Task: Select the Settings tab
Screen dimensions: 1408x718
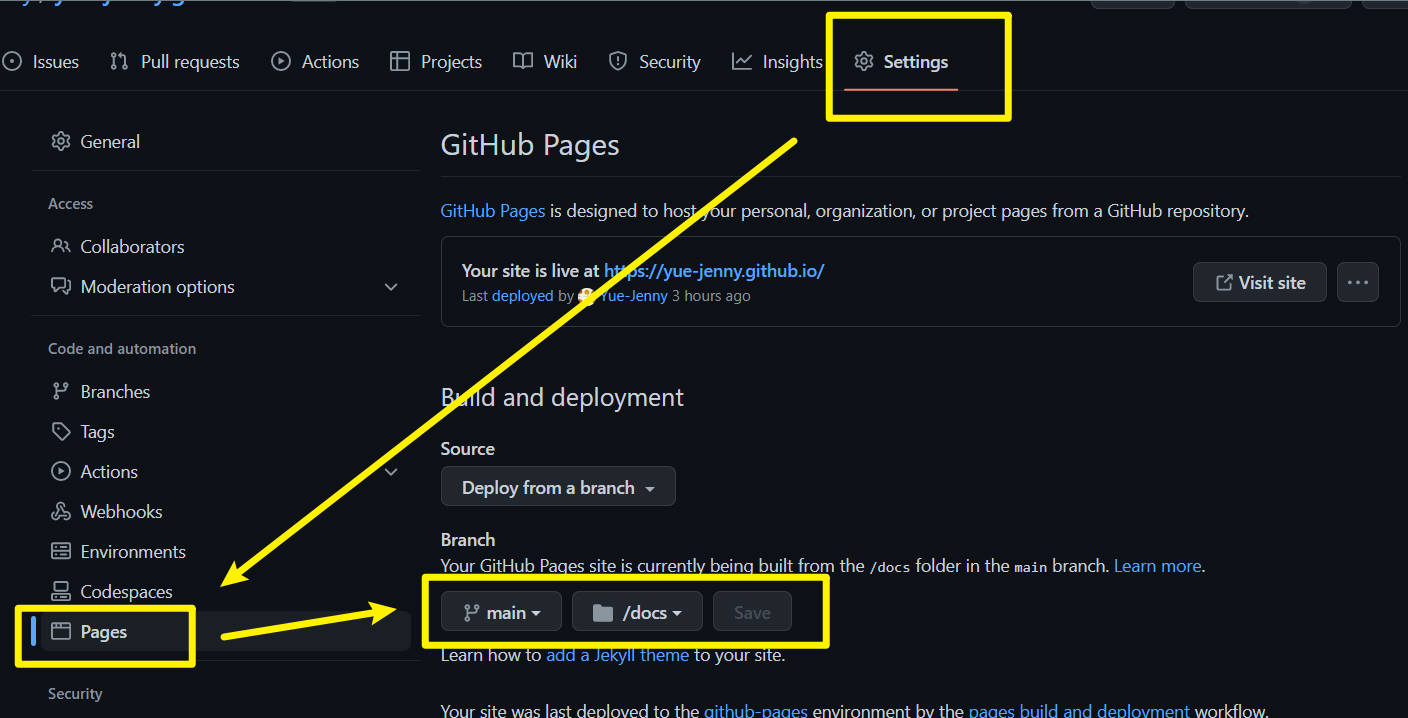Action: tap(901, 62)
